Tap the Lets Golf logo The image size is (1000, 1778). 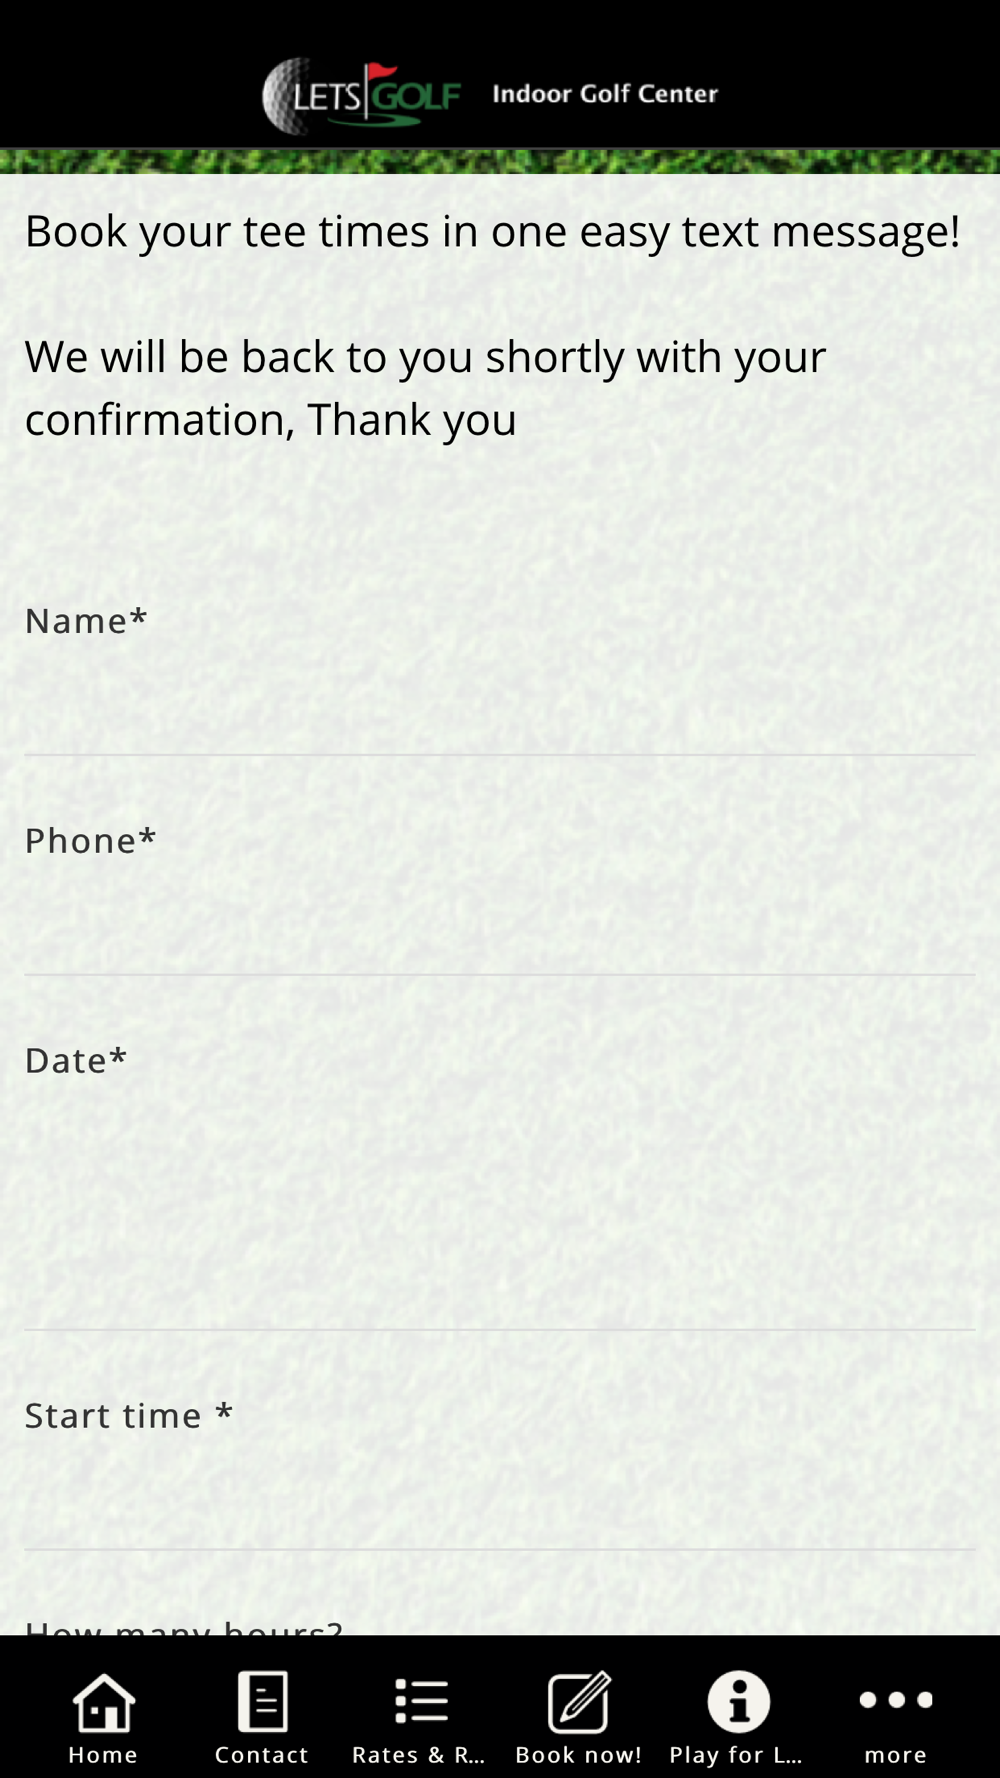[x=361, y=95]
